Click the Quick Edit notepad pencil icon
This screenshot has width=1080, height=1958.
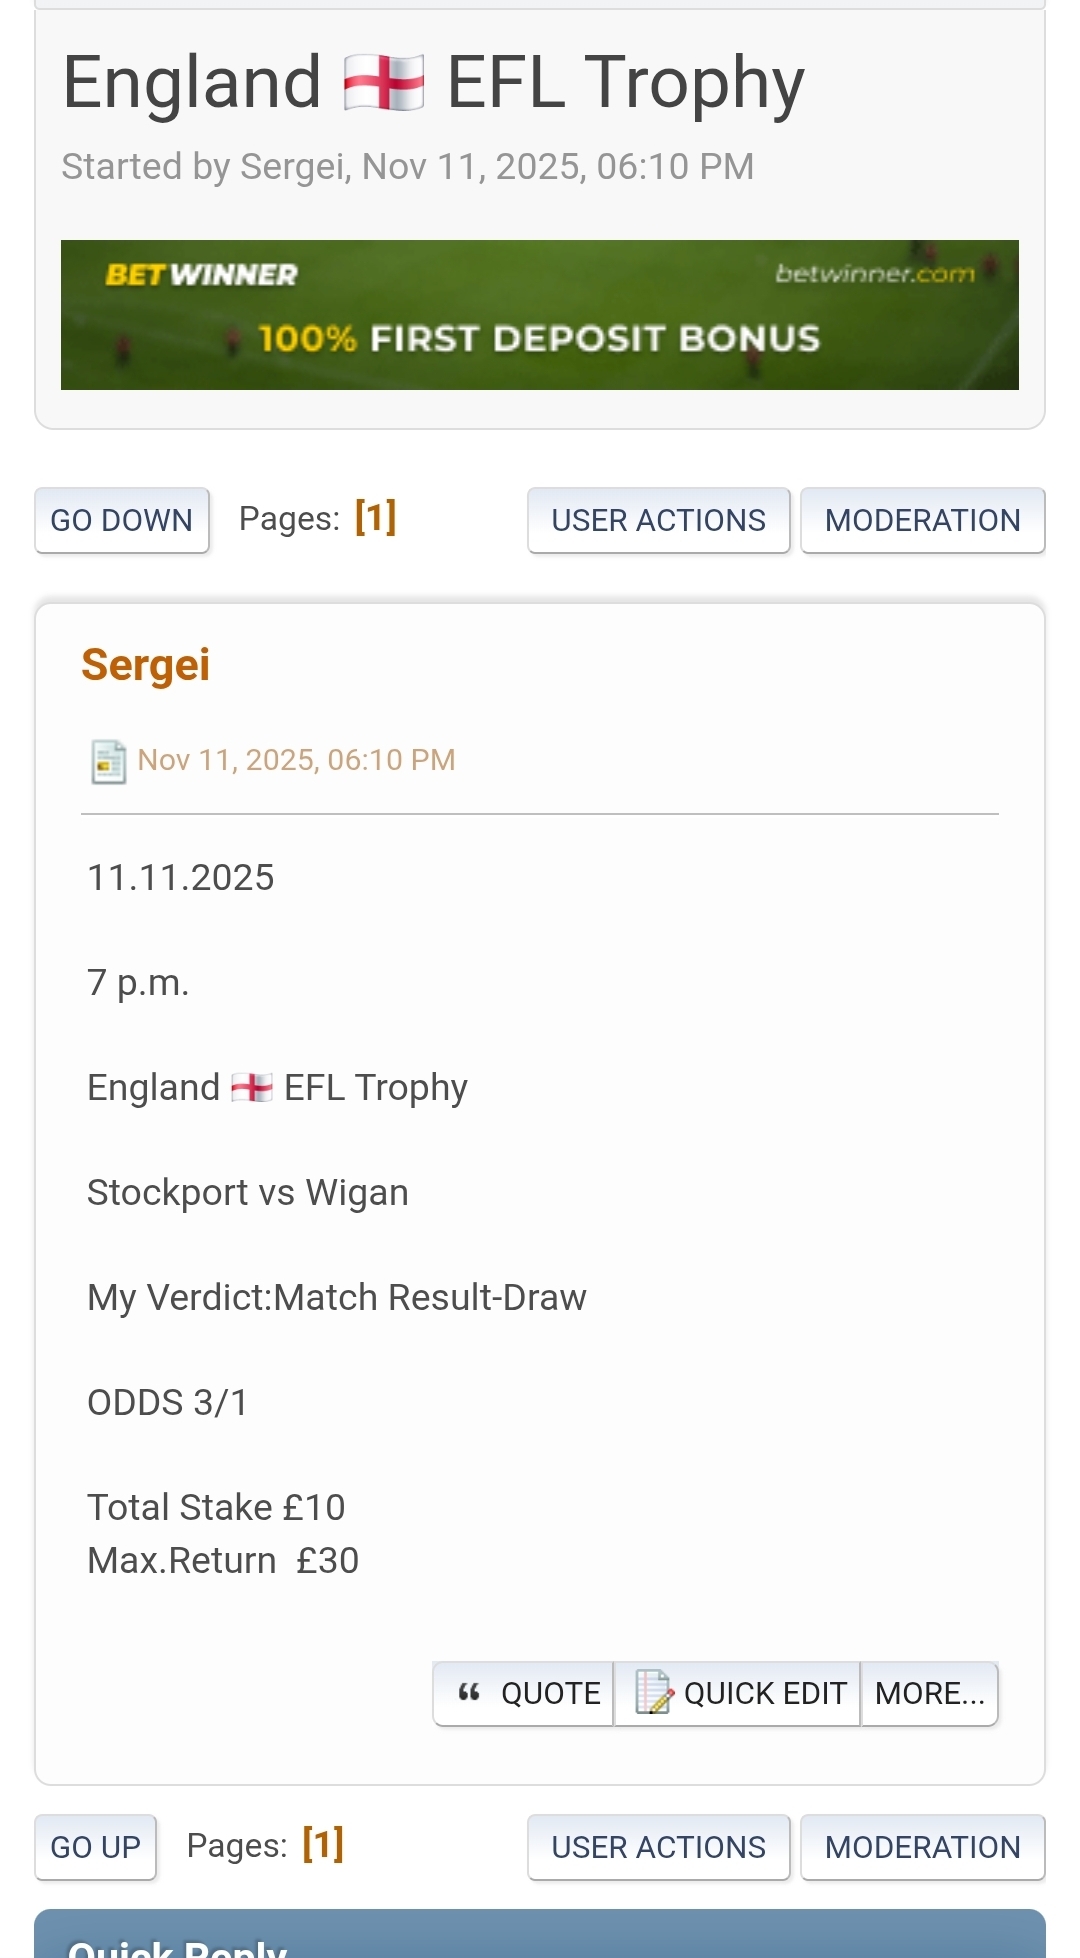click(654, 1692)
